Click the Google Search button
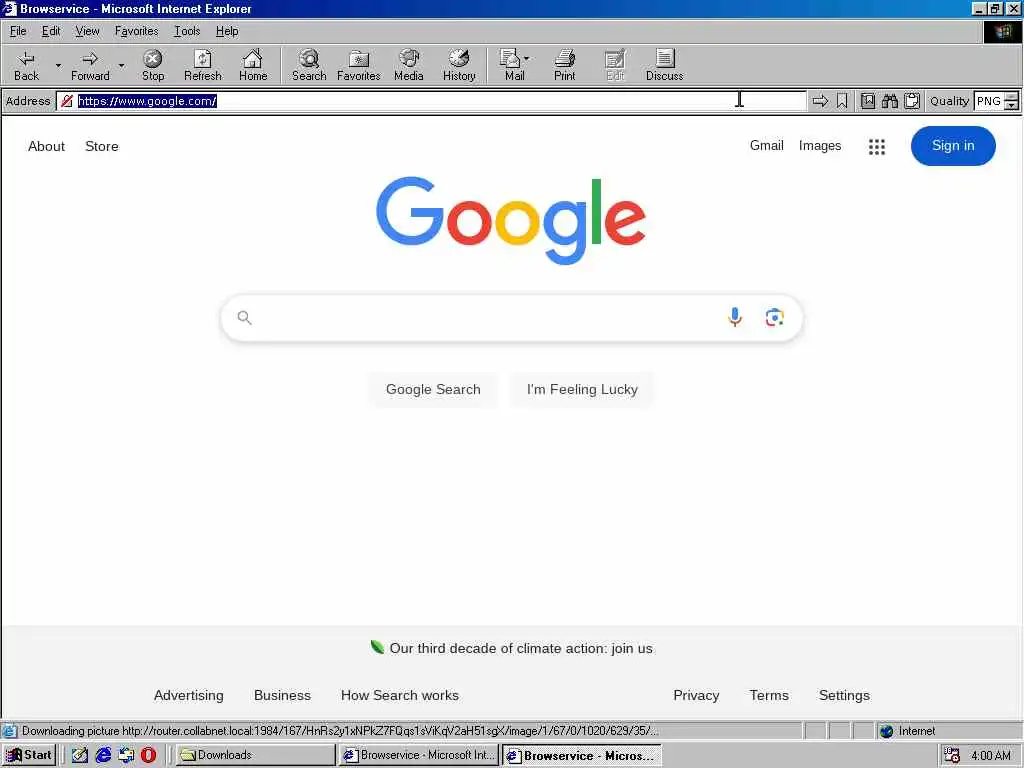Screen dimensions: 1024x768 [433, 389]
